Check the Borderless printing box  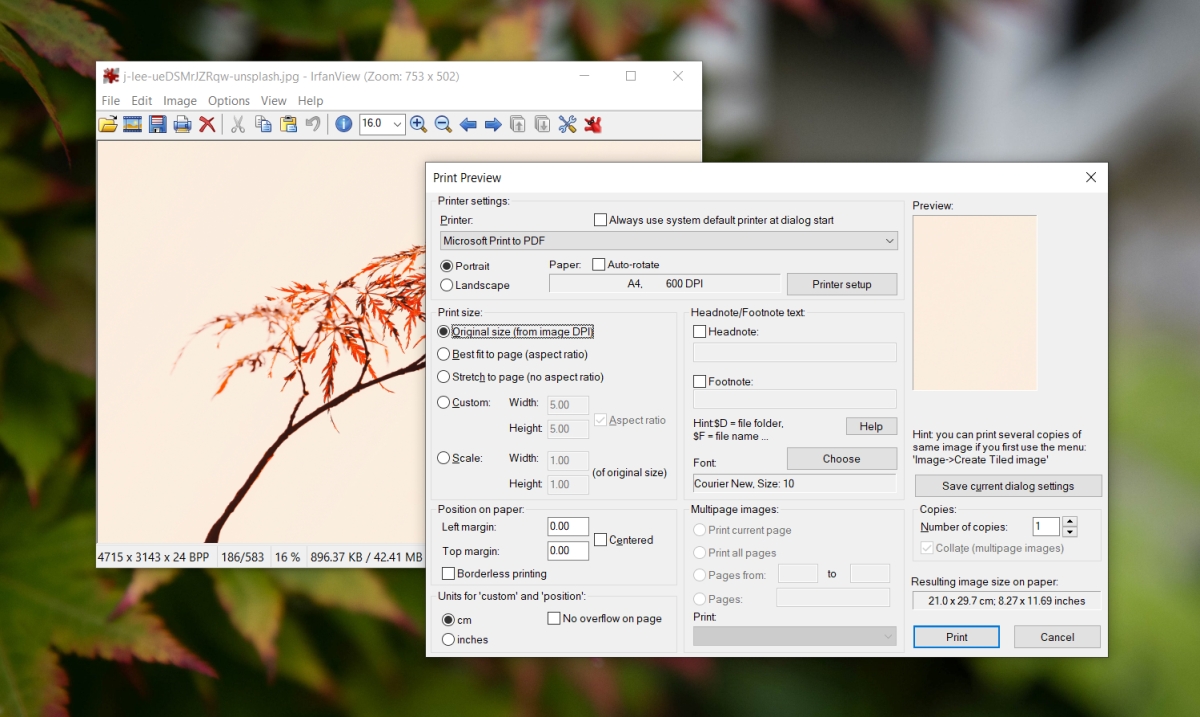click(x=449, y=574)
